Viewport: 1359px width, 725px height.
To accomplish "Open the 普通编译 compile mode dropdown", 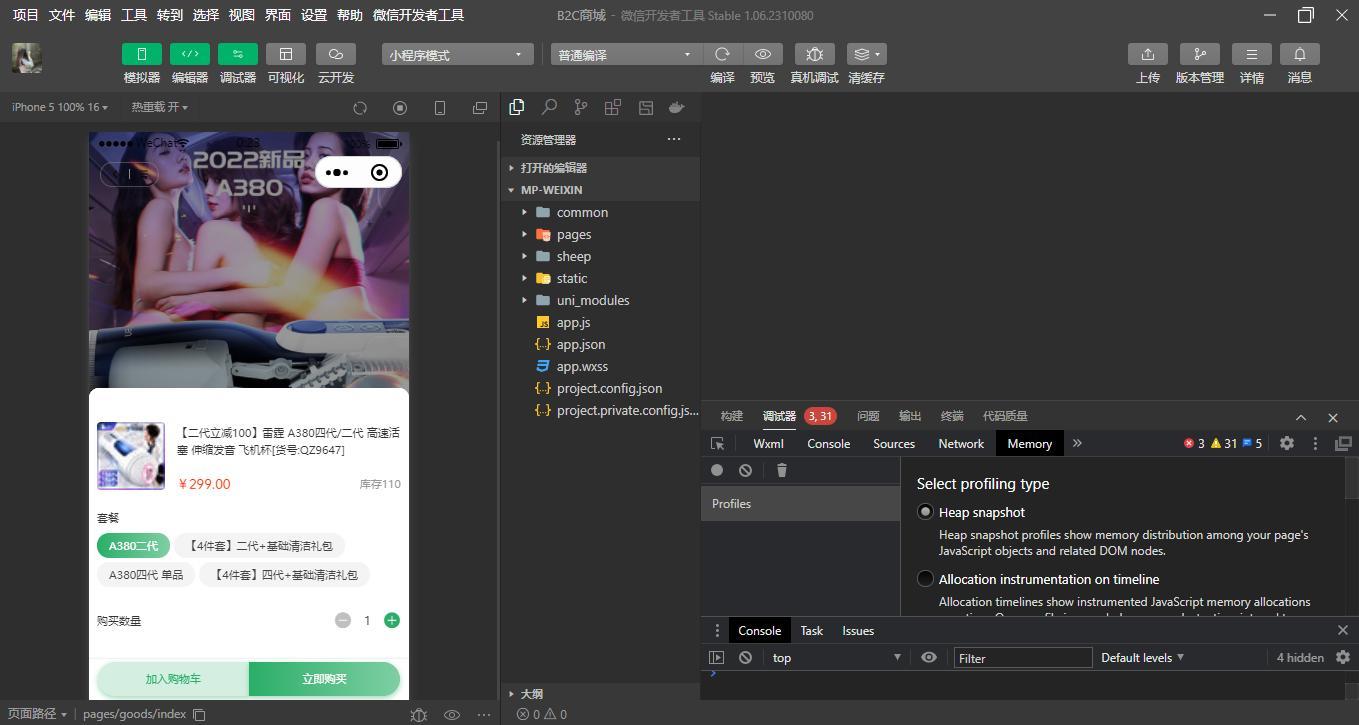I will [626, 55].
